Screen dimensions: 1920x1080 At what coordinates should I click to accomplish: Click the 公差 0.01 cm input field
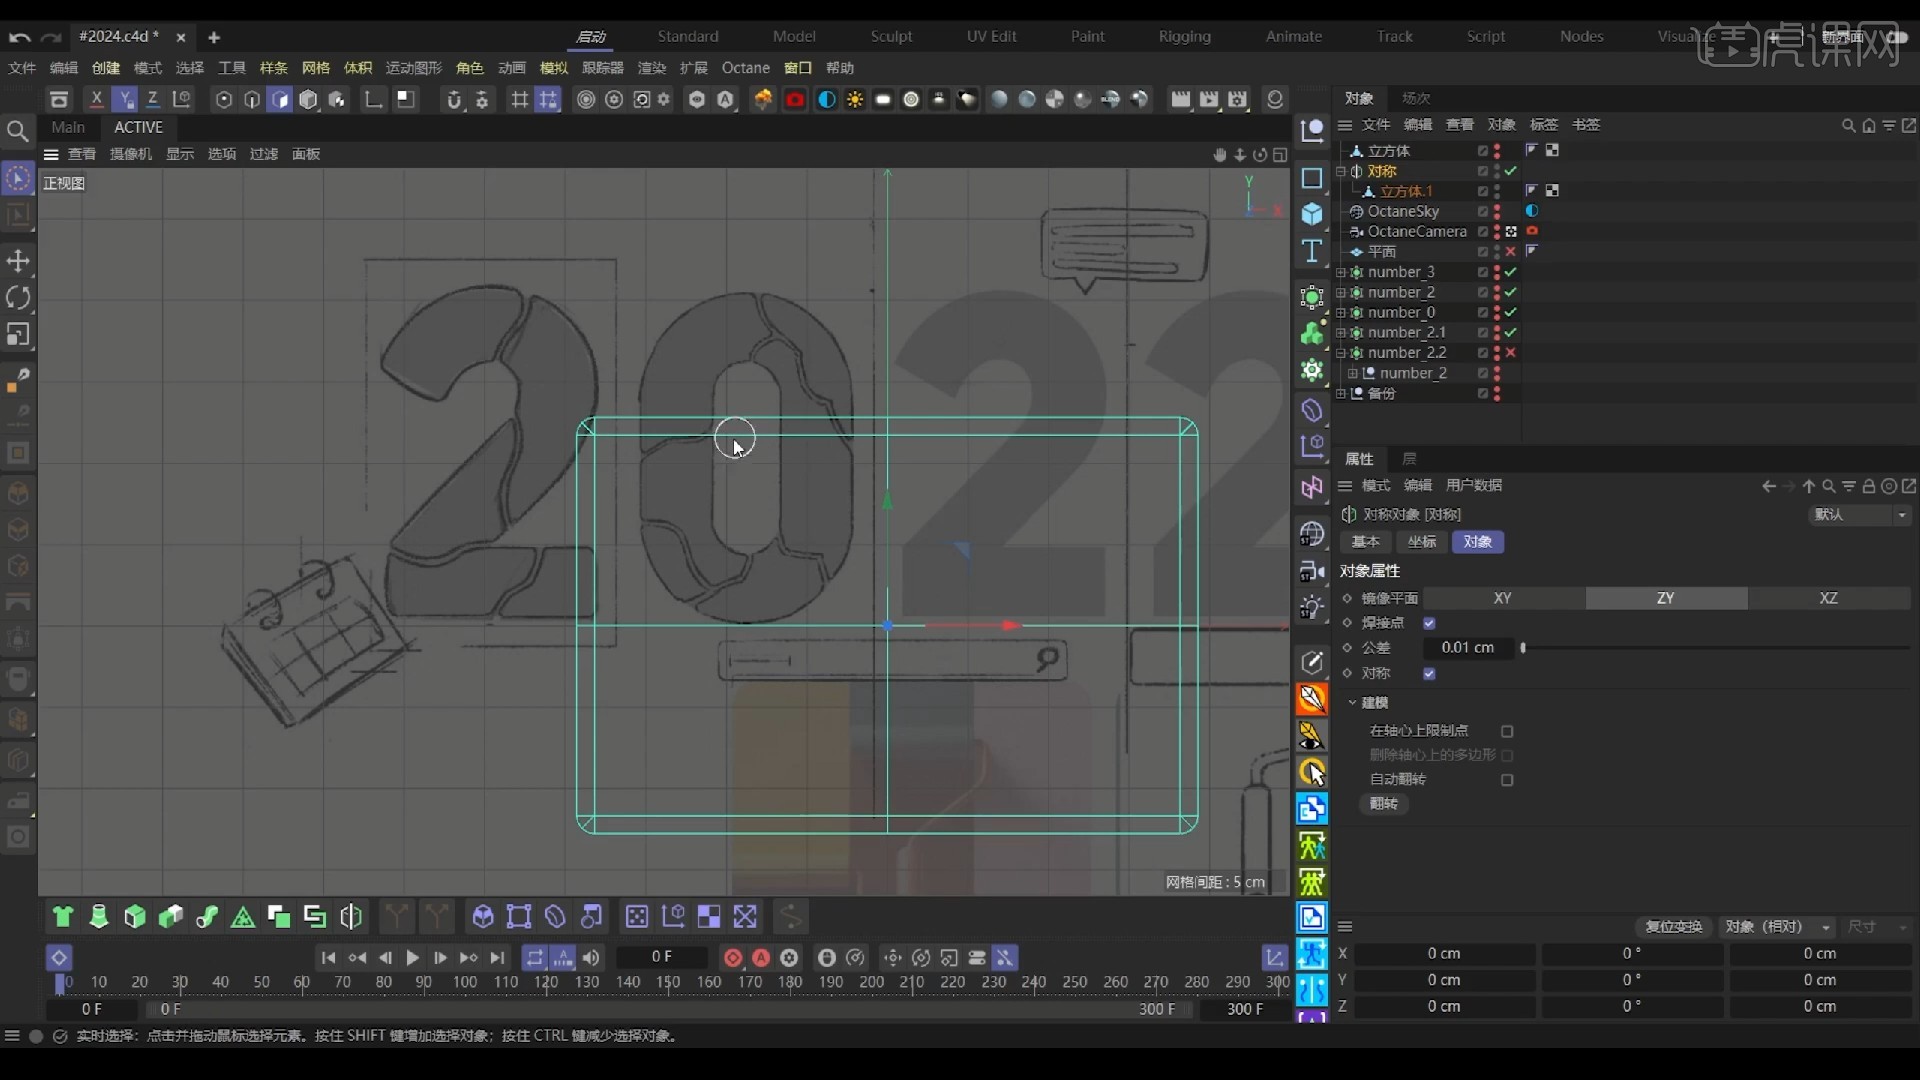1467,648
